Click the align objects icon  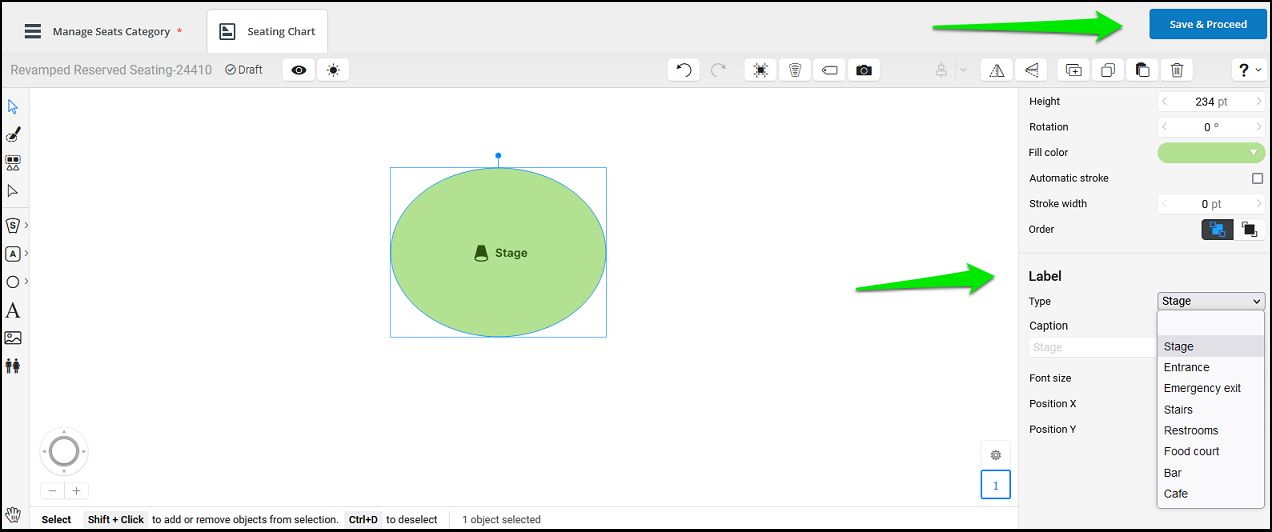[941, 70]
